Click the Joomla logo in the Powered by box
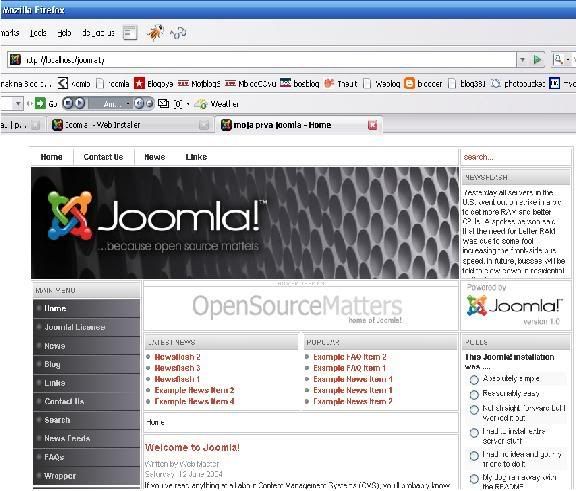576x491 pixels. (515, 306)
